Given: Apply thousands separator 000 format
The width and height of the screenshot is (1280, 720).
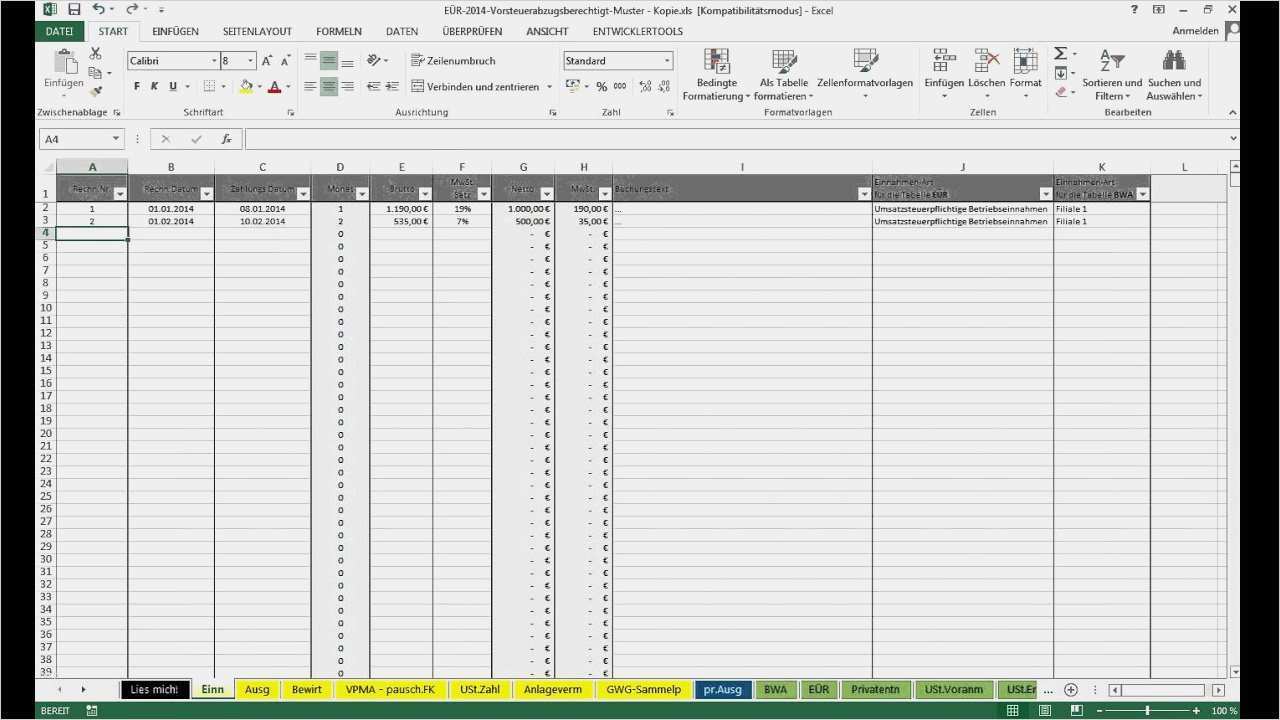Looking at the screenshot, I should (x=620, y=87).
